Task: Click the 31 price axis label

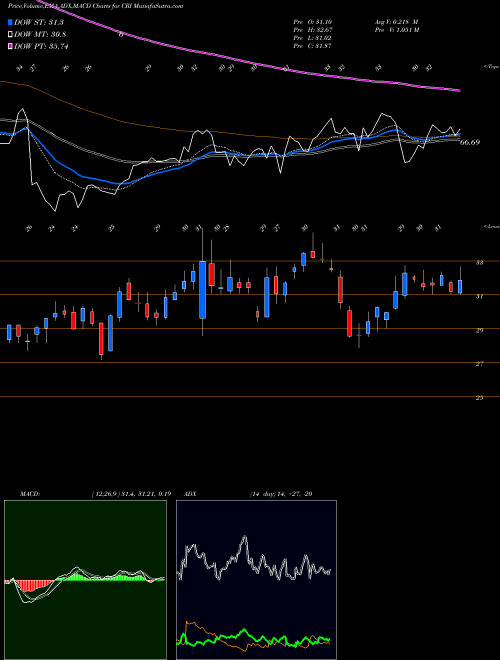Action: [479, 296]
